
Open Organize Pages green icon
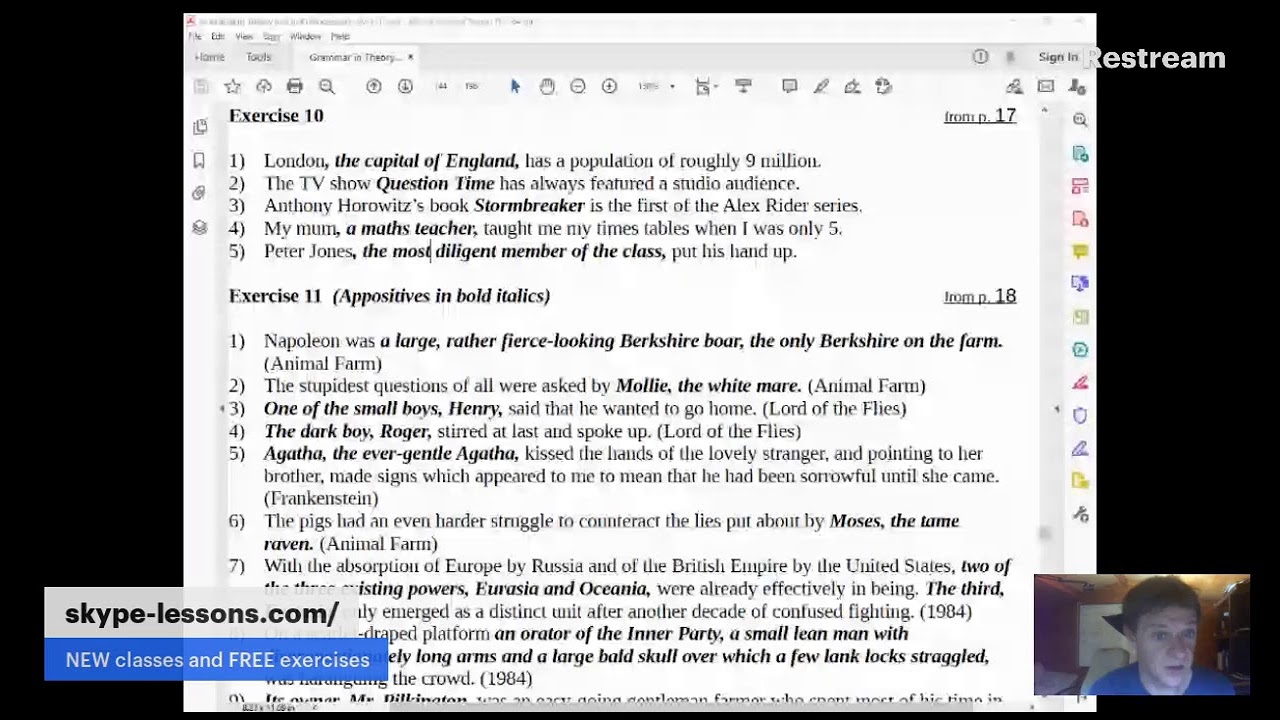pyautogui.click(x=1080, y=317)
